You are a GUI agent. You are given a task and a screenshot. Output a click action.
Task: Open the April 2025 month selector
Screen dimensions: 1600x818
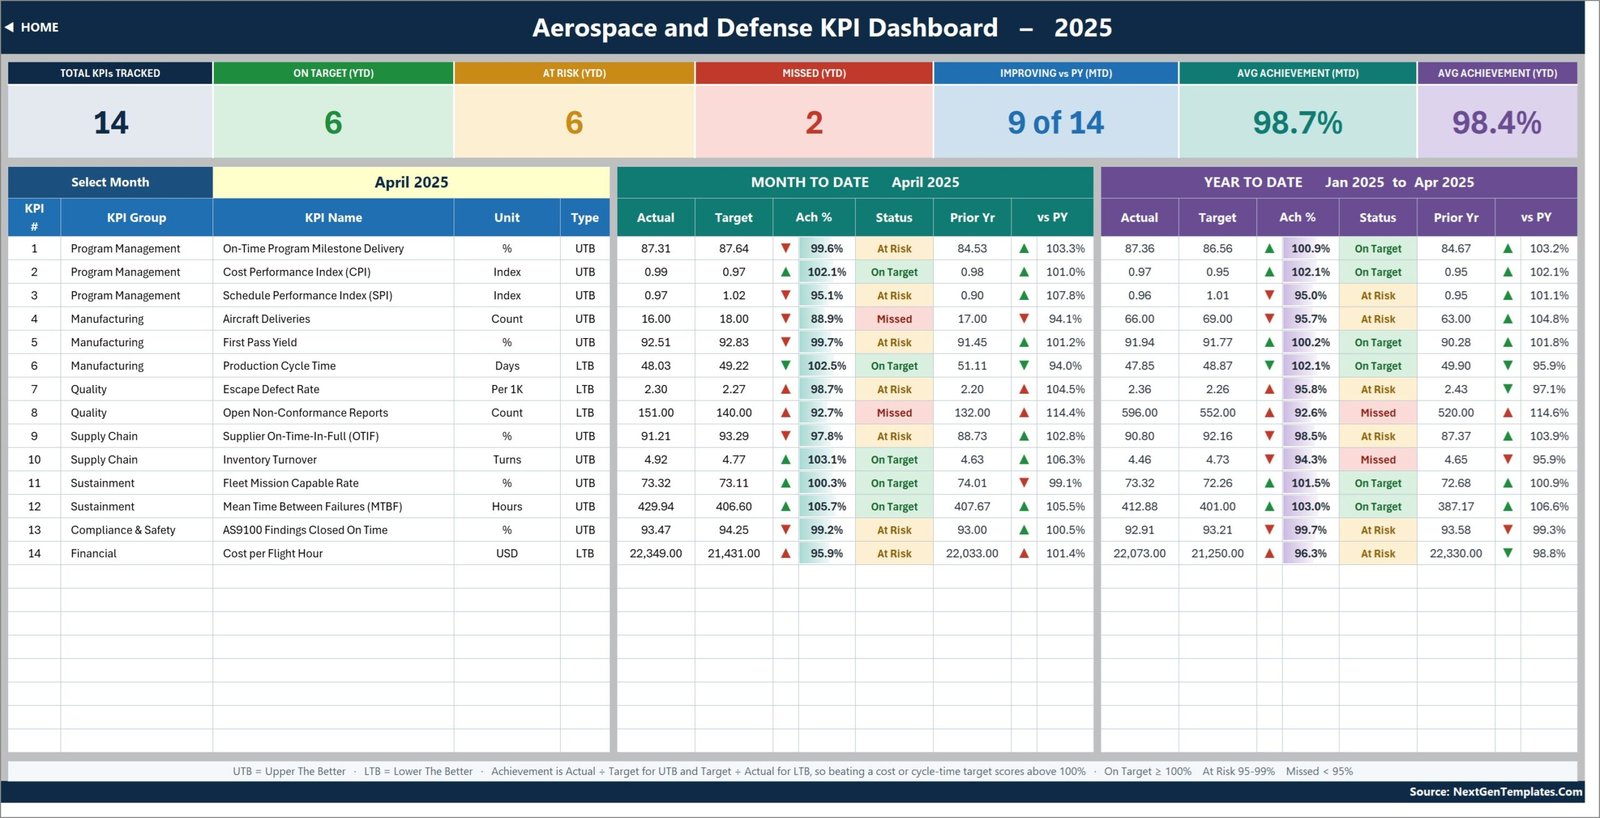point(411,182)
